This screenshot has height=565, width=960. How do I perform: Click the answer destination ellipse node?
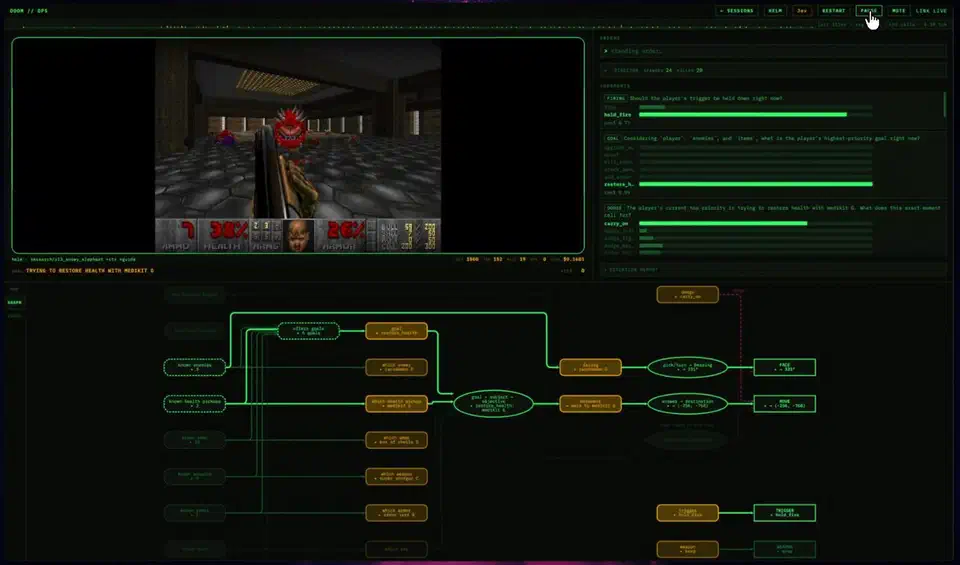(x=687, y=403)
